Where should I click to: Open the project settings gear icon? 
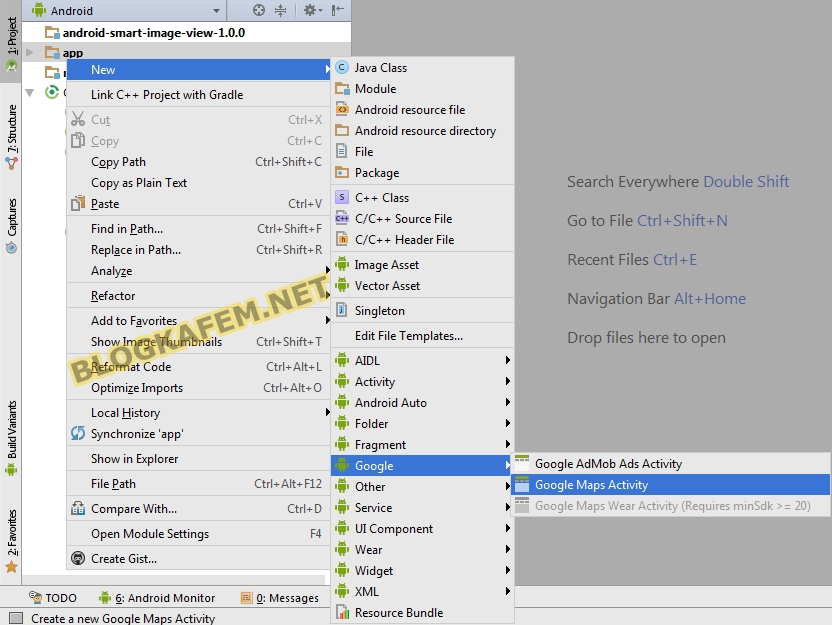tap(312, 10)
